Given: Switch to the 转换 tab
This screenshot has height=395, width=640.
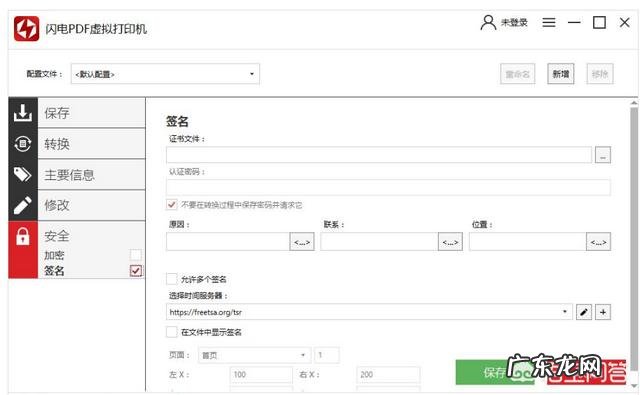Looking at the screenshot, I should click(x=91, y=144).
